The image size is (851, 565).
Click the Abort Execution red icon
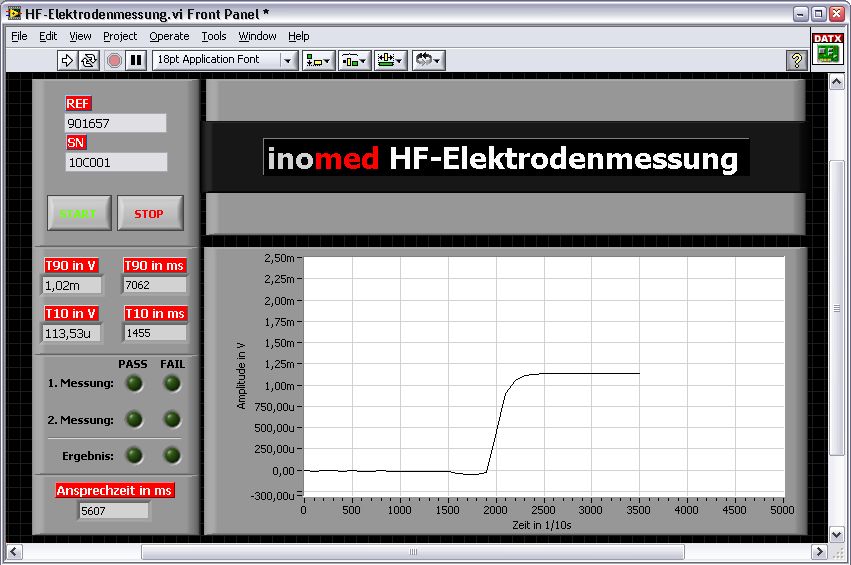[114, 60]
